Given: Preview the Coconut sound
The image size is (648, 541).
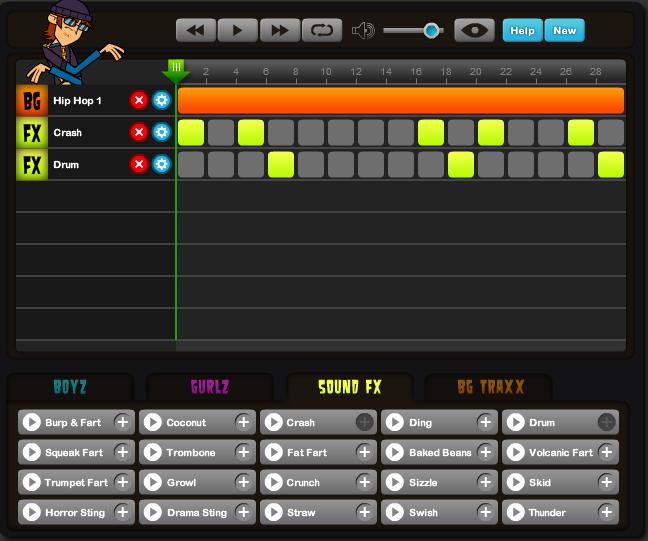Looking at the screenshot, I should point(153,422).
